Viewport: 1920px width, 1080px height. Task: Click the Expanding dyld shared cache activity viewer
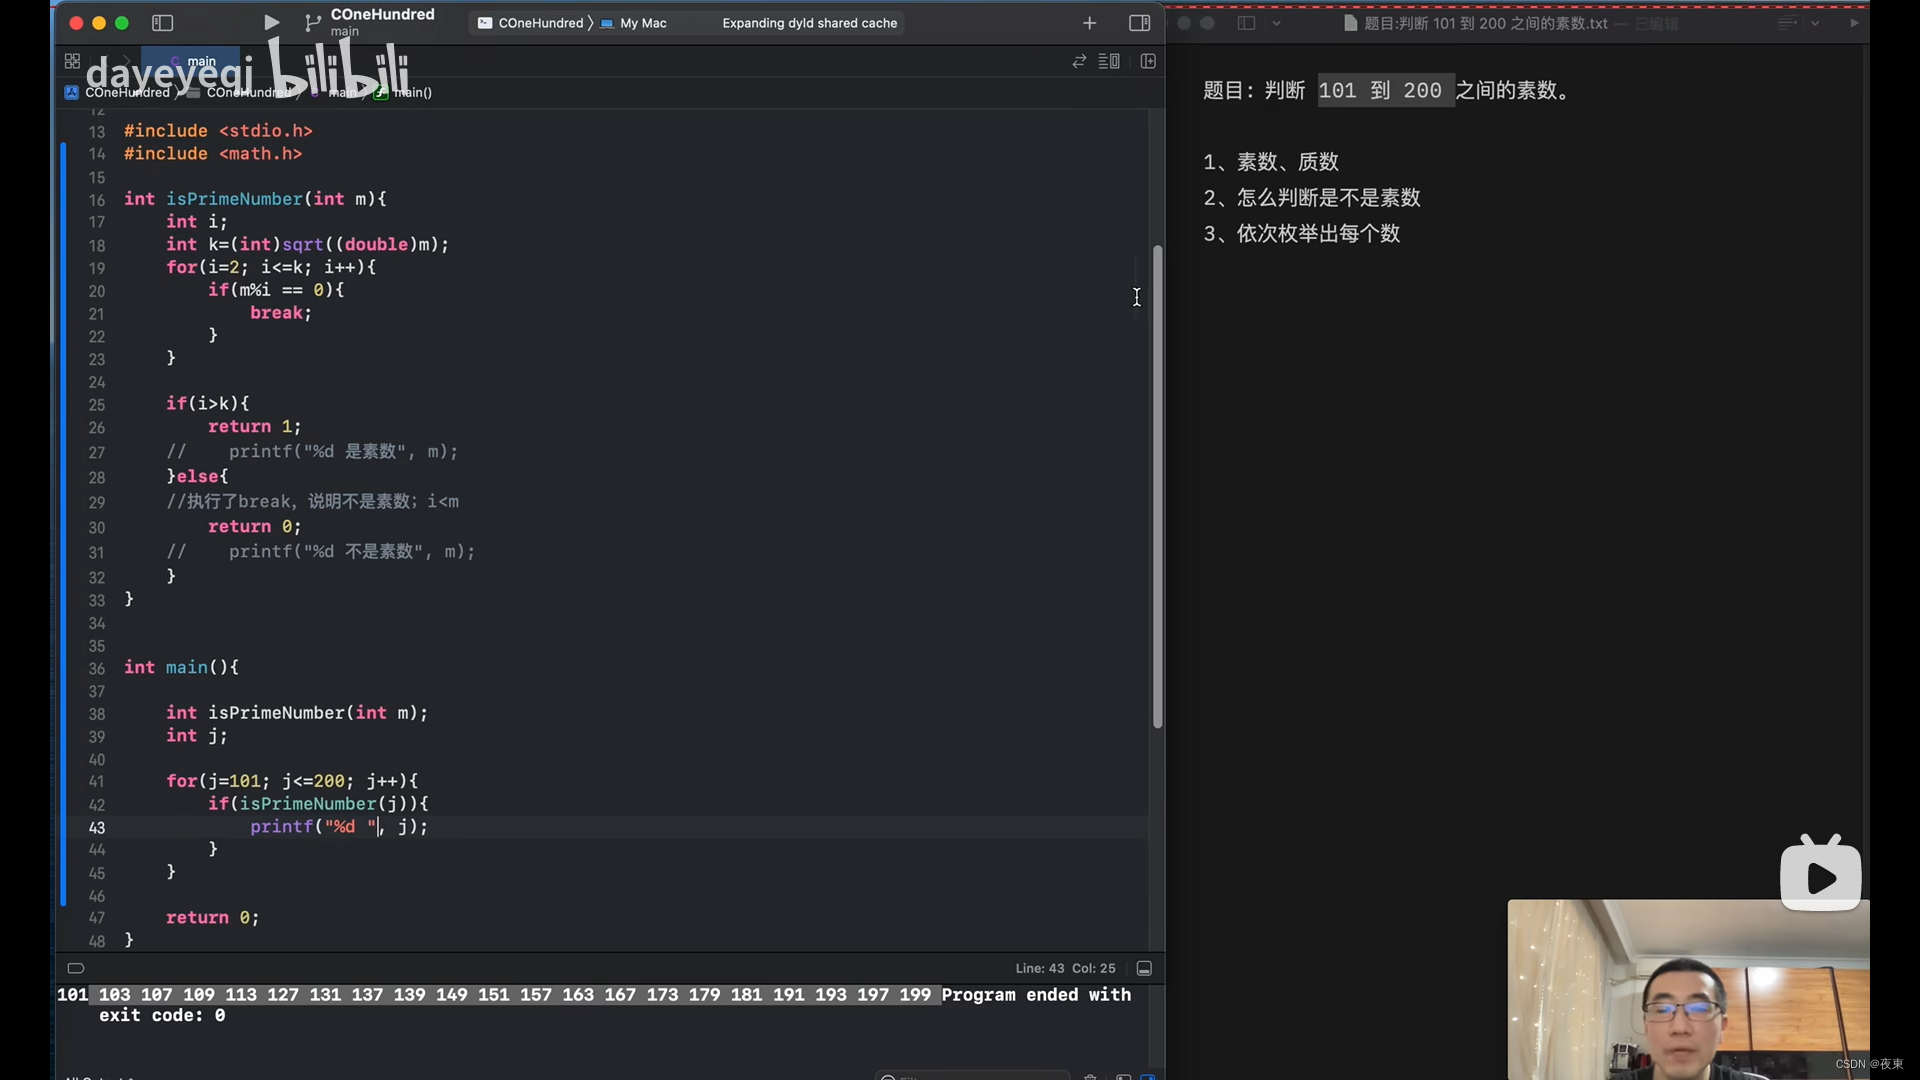[x=808, y=22]
